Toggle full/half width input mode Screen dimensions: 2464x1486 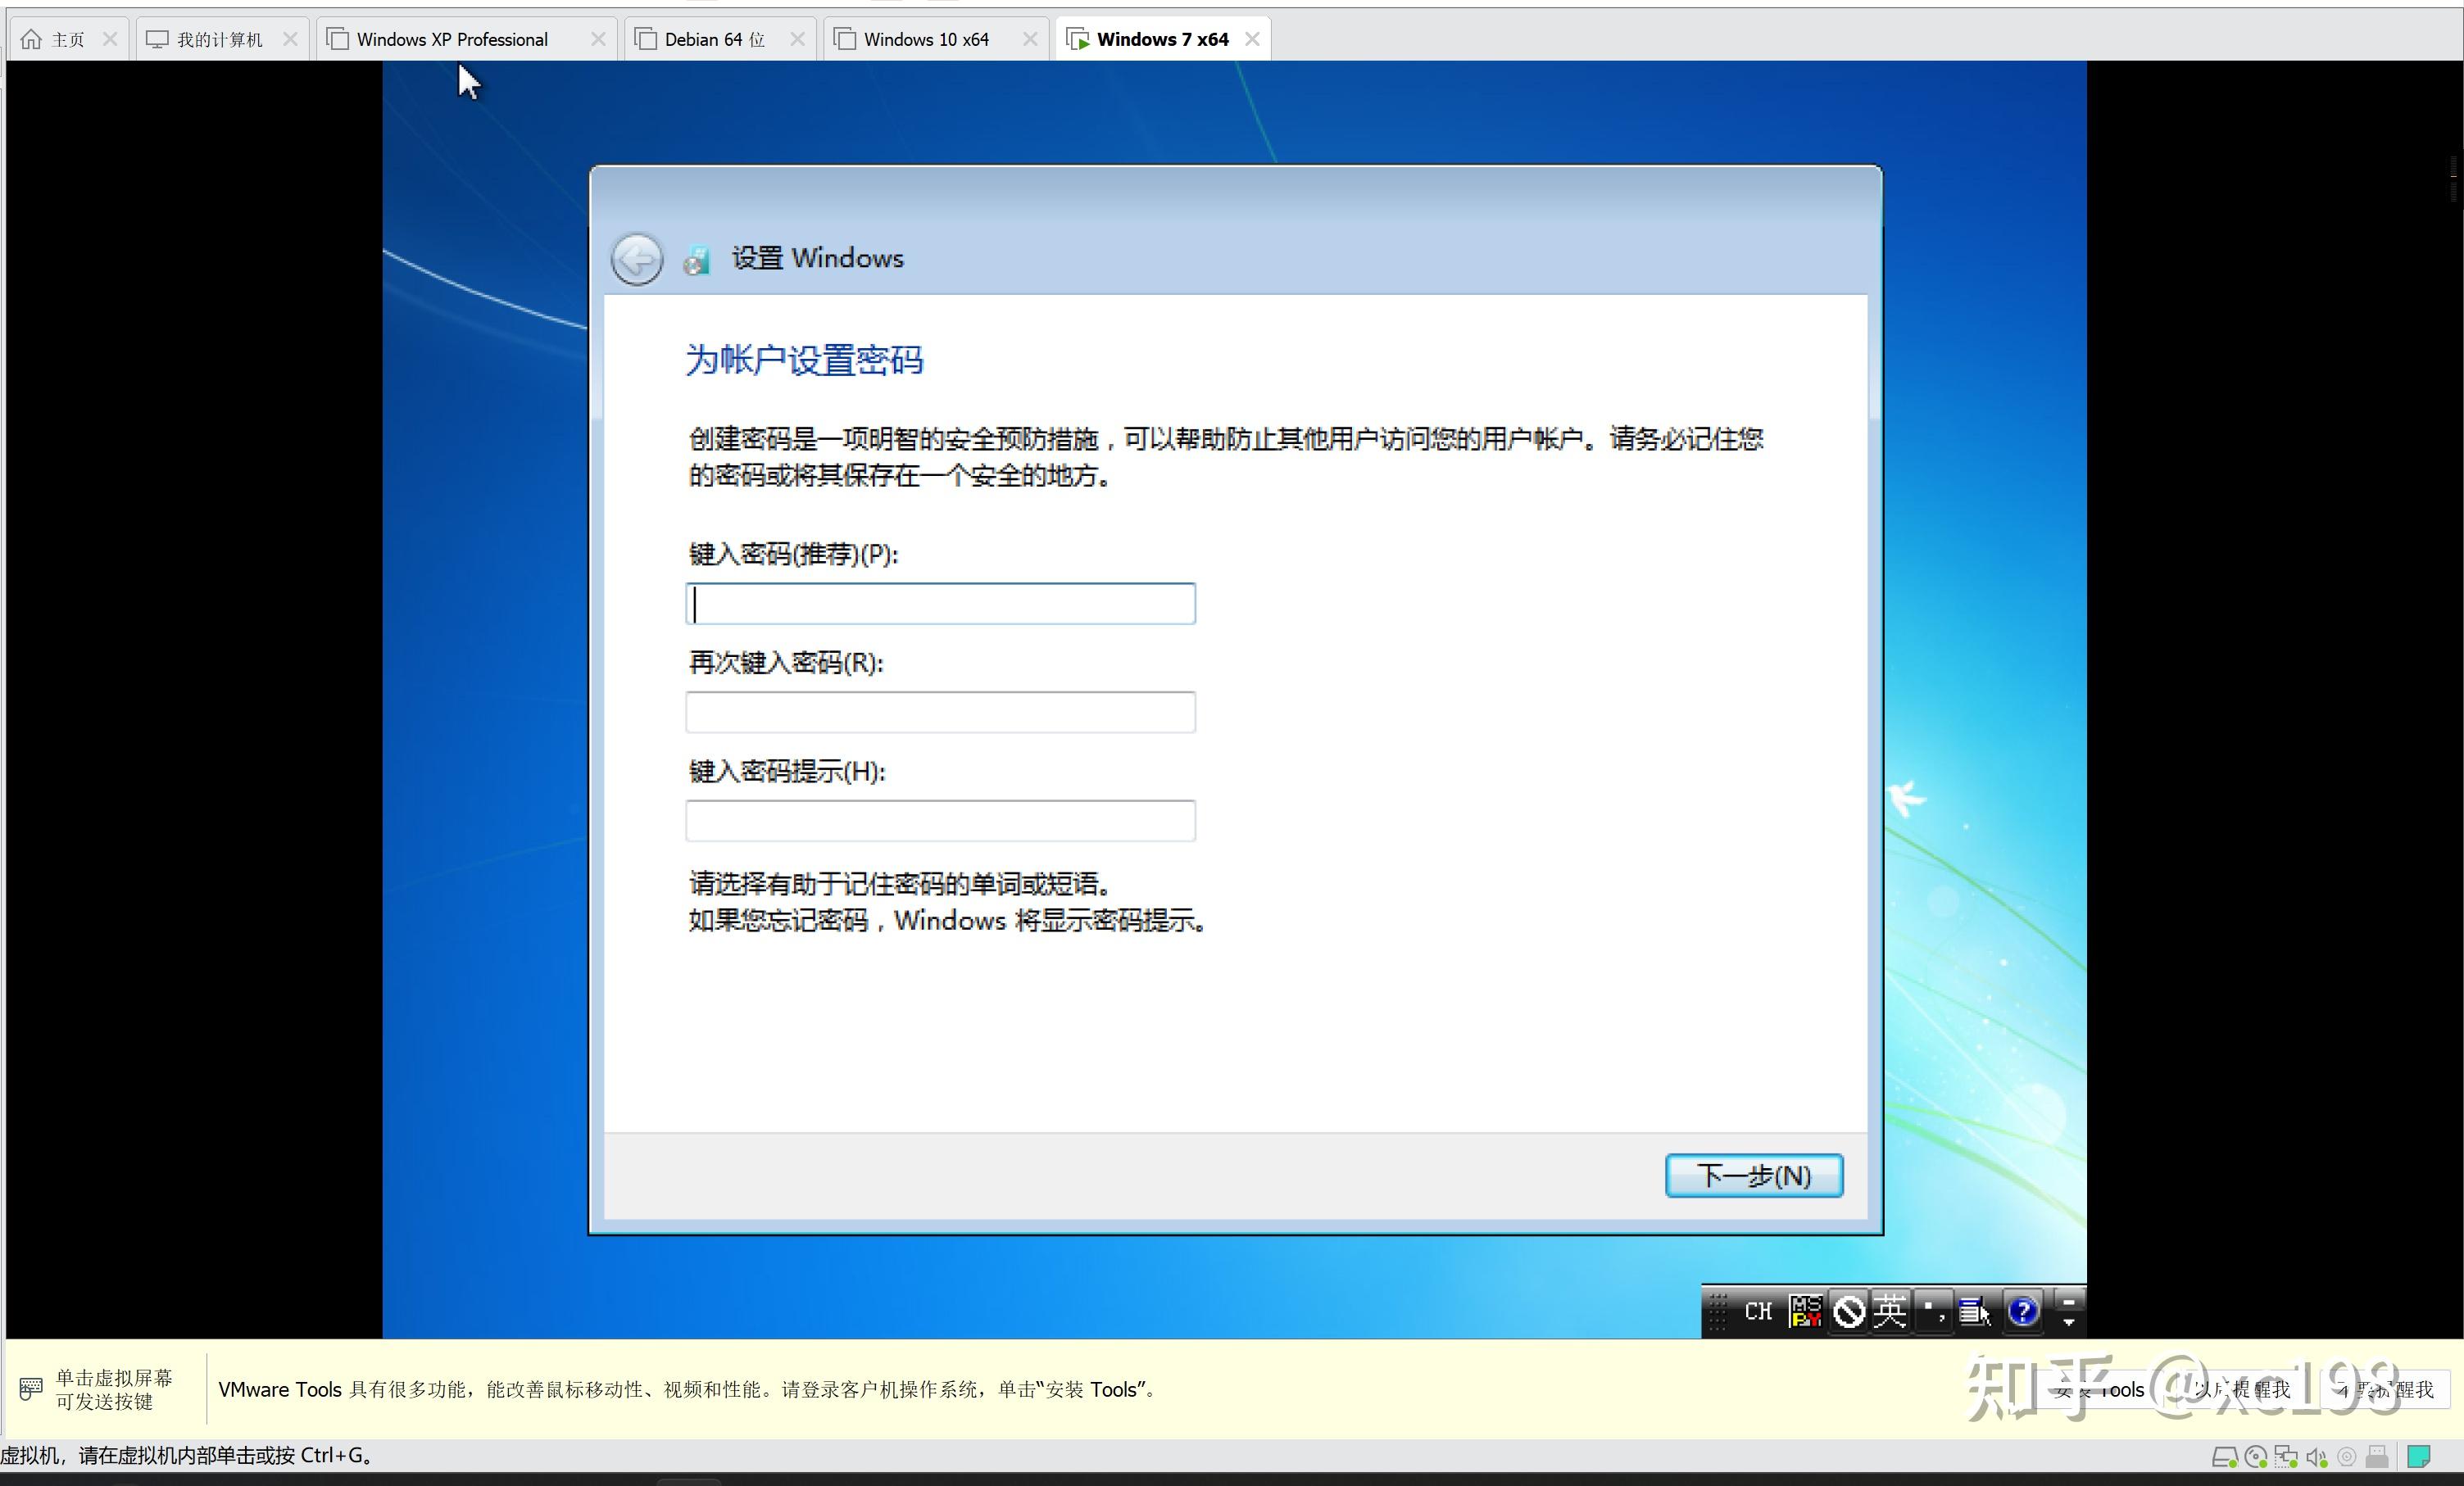(1849, 1311)
